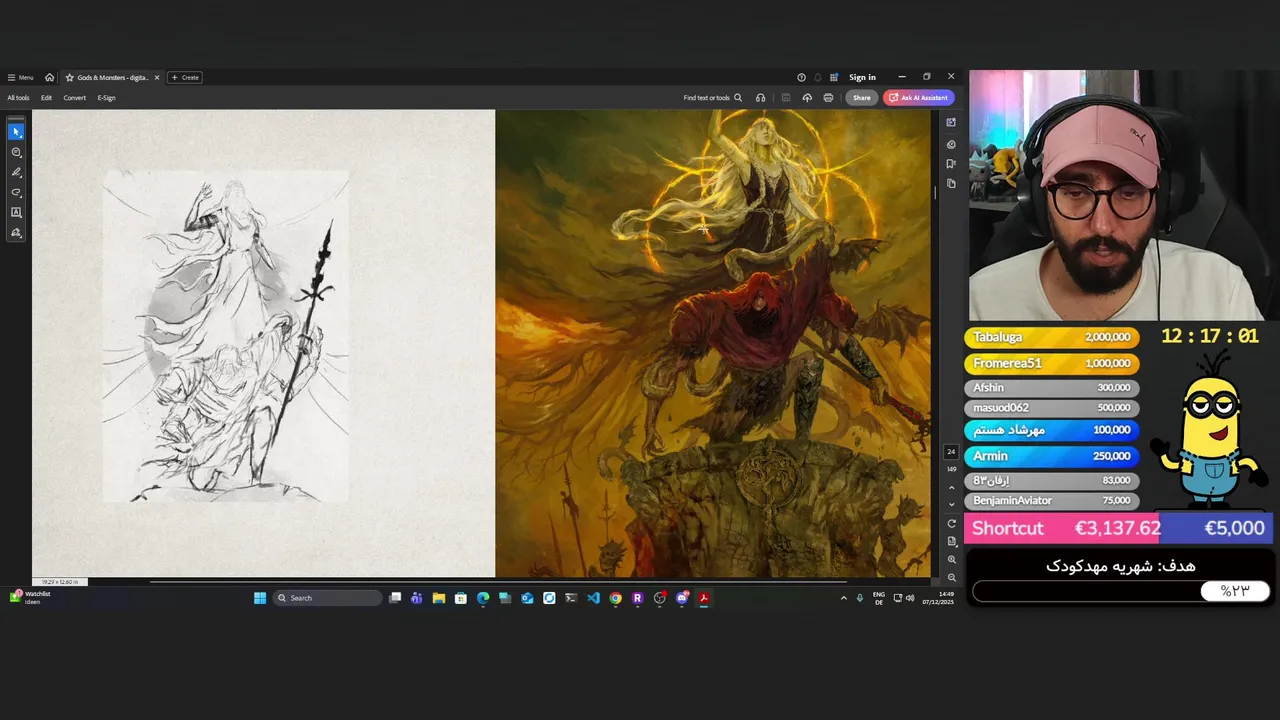Click the Fromerea51 donor row
Image resolution: width=1280 pixels, height=720 pixels.
tap(1052, 364)
